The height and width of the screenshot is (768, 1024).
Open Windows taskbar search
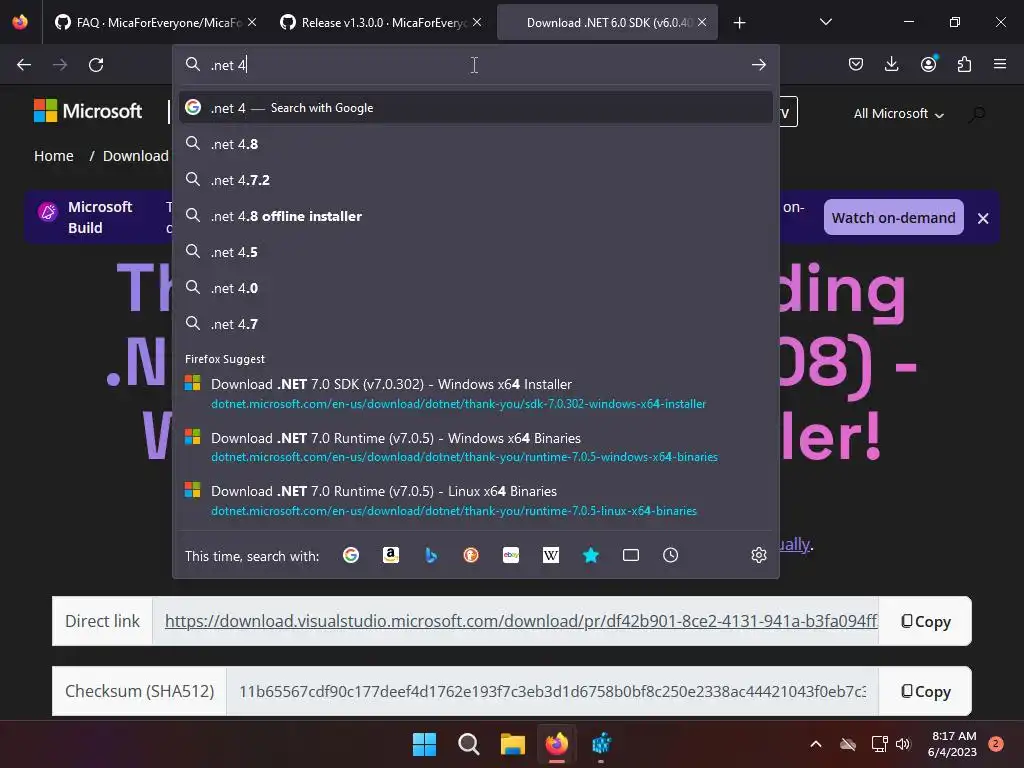click(x=468, y=743)
